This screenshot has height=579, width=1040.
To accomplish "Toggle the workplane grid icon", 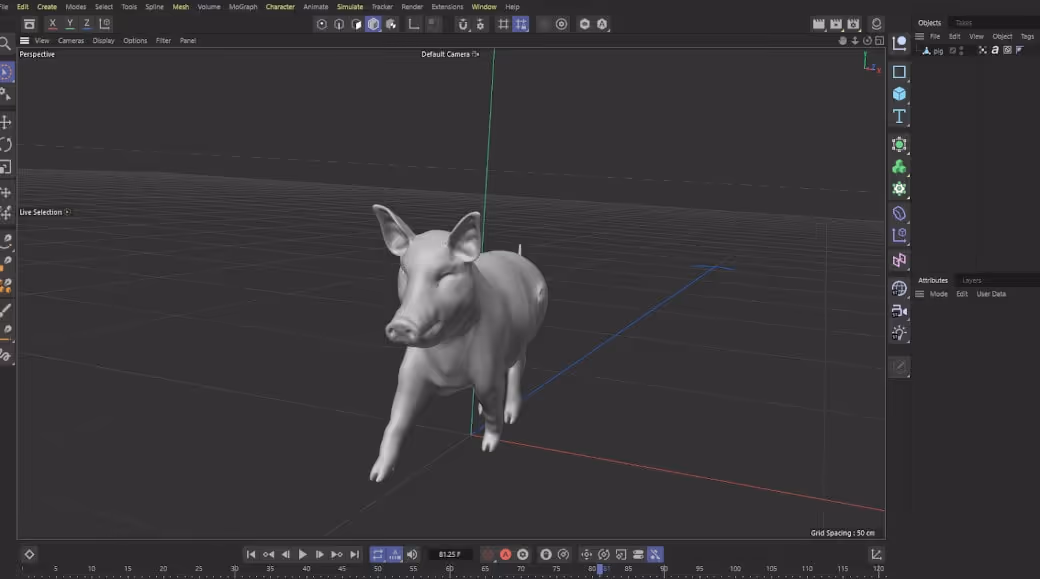I will point(503,25).
